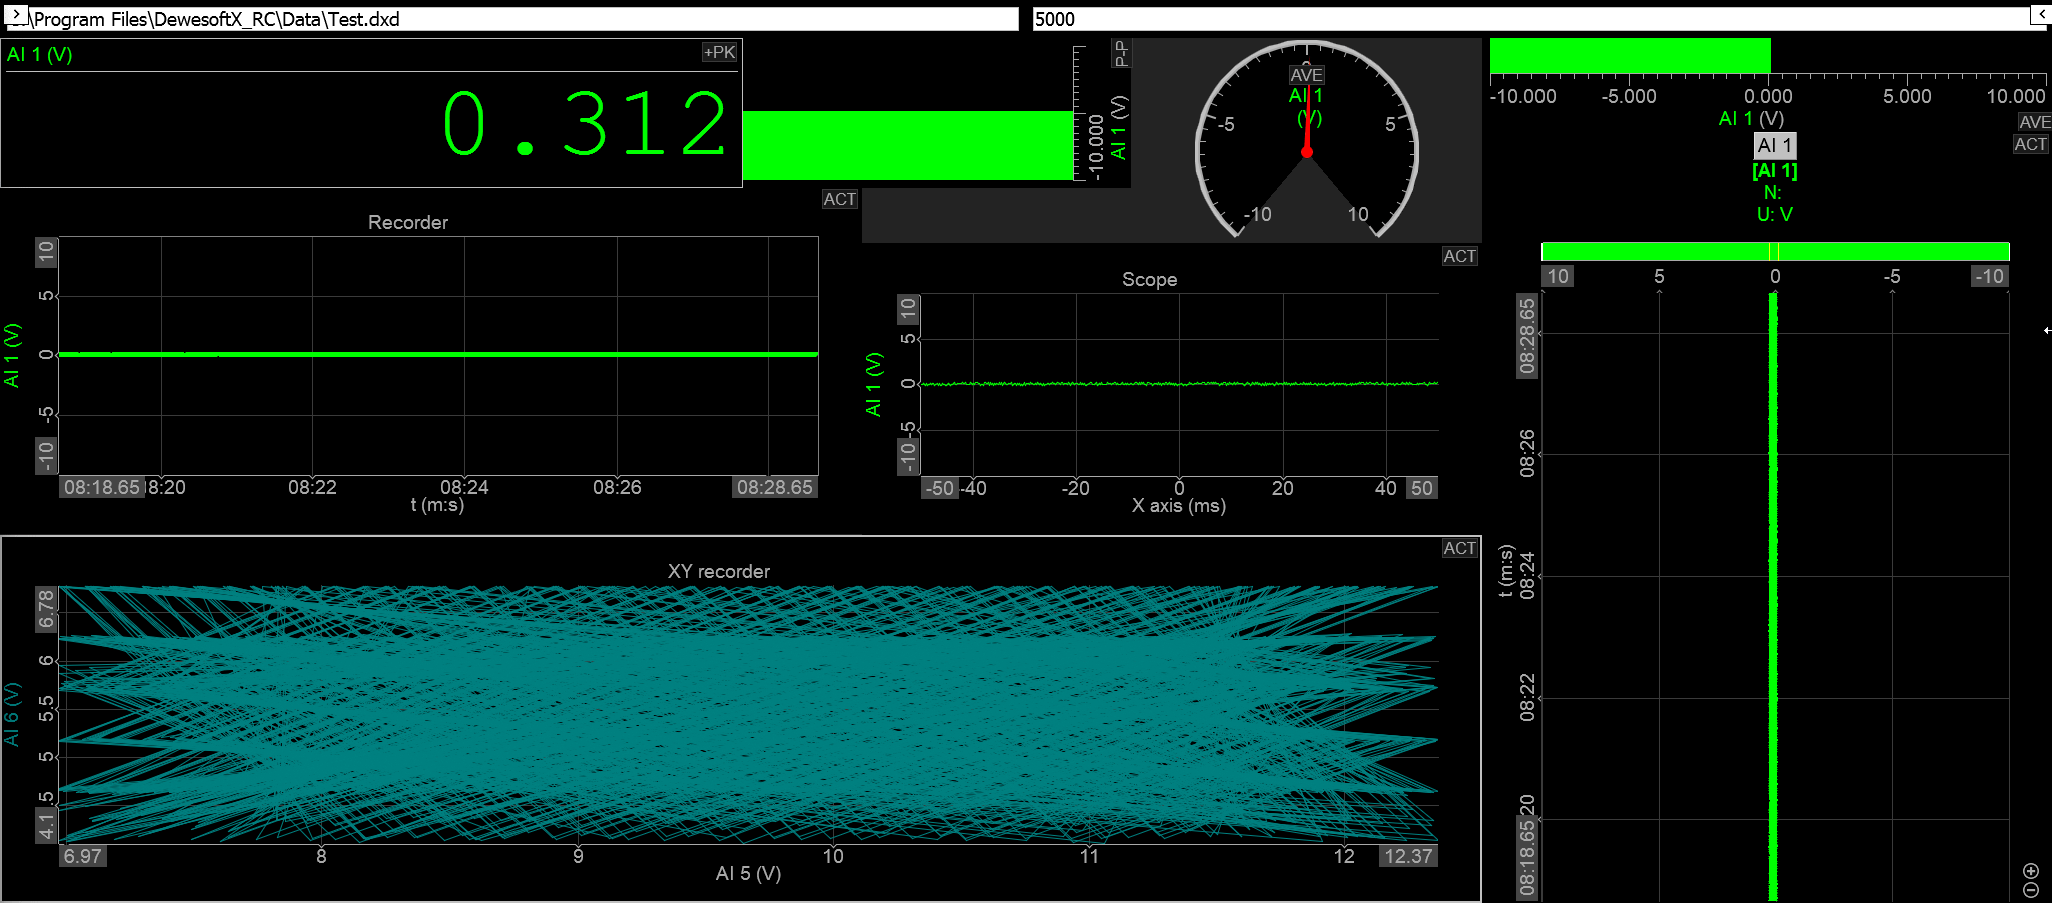Click the arrow icon at top-right of the 5000 field
The width and height of the screenshot is (2052, 903).
coord(2042,15)
